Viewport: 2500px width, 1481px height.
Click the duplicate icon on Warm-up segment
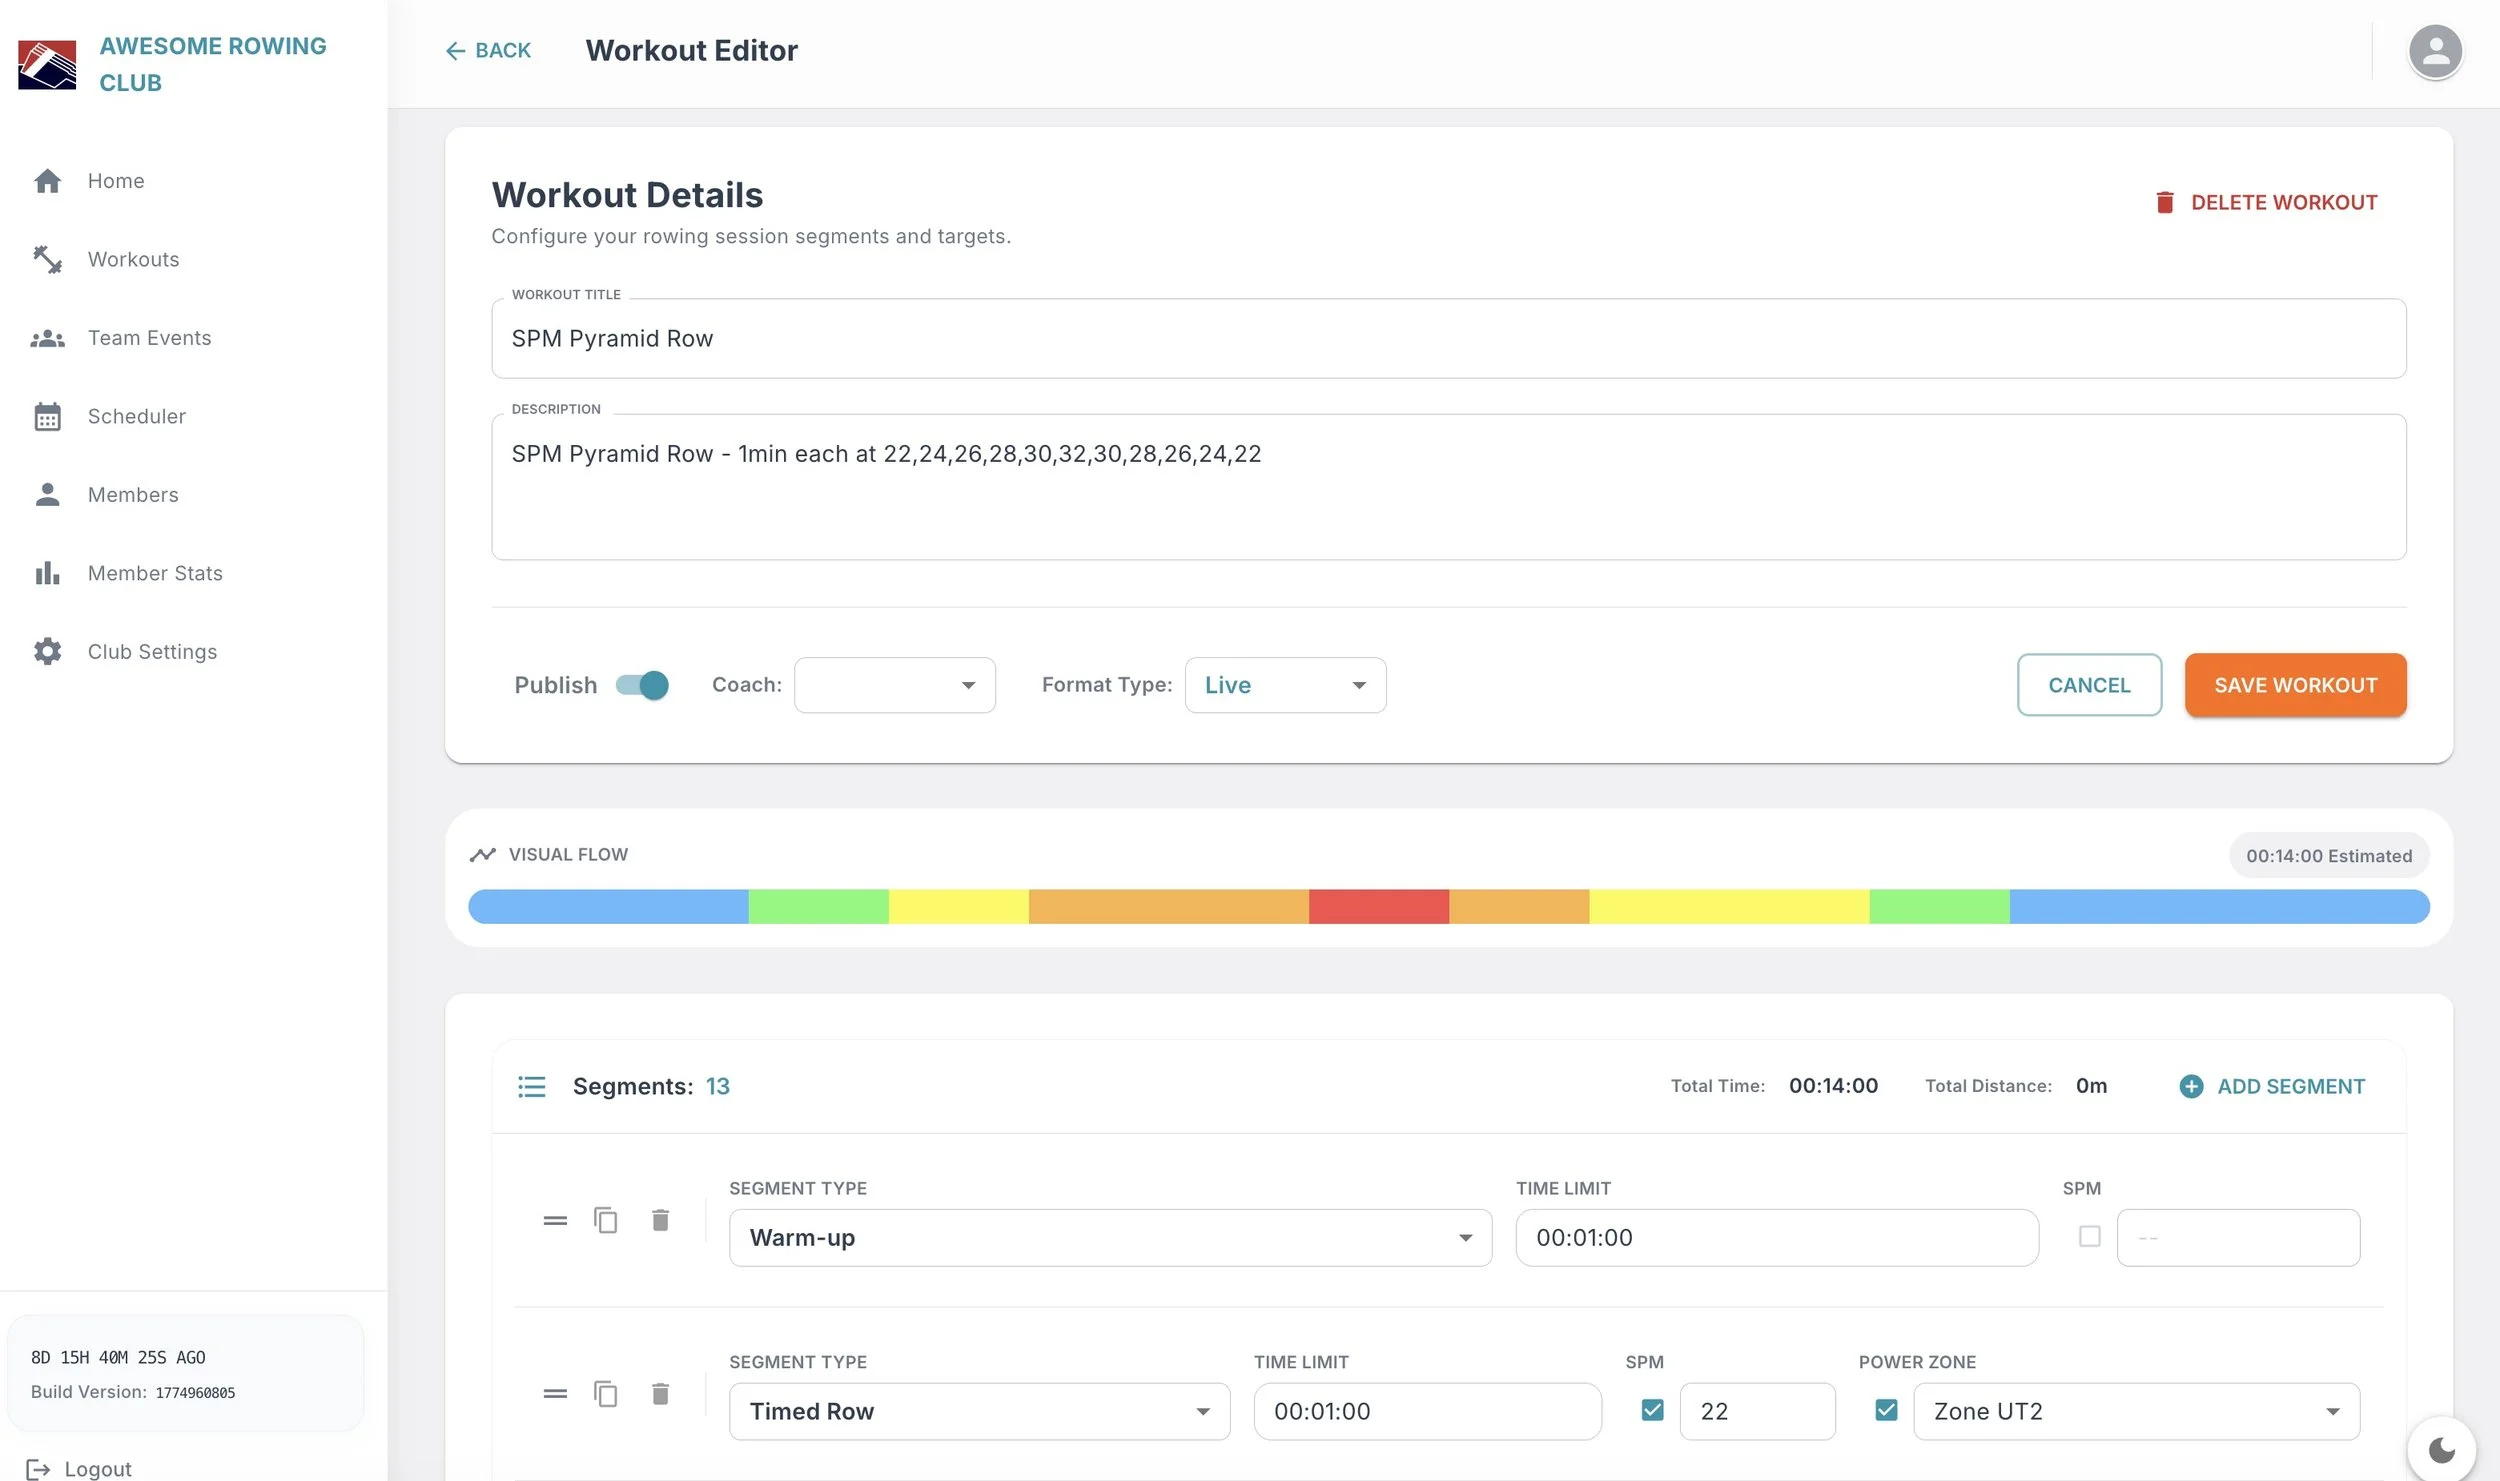(605, 1219)
